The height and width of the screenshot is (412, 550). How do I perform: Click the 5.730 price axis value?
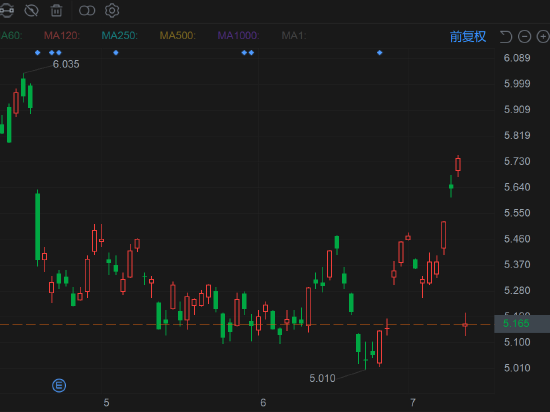[x=517, y=161]
